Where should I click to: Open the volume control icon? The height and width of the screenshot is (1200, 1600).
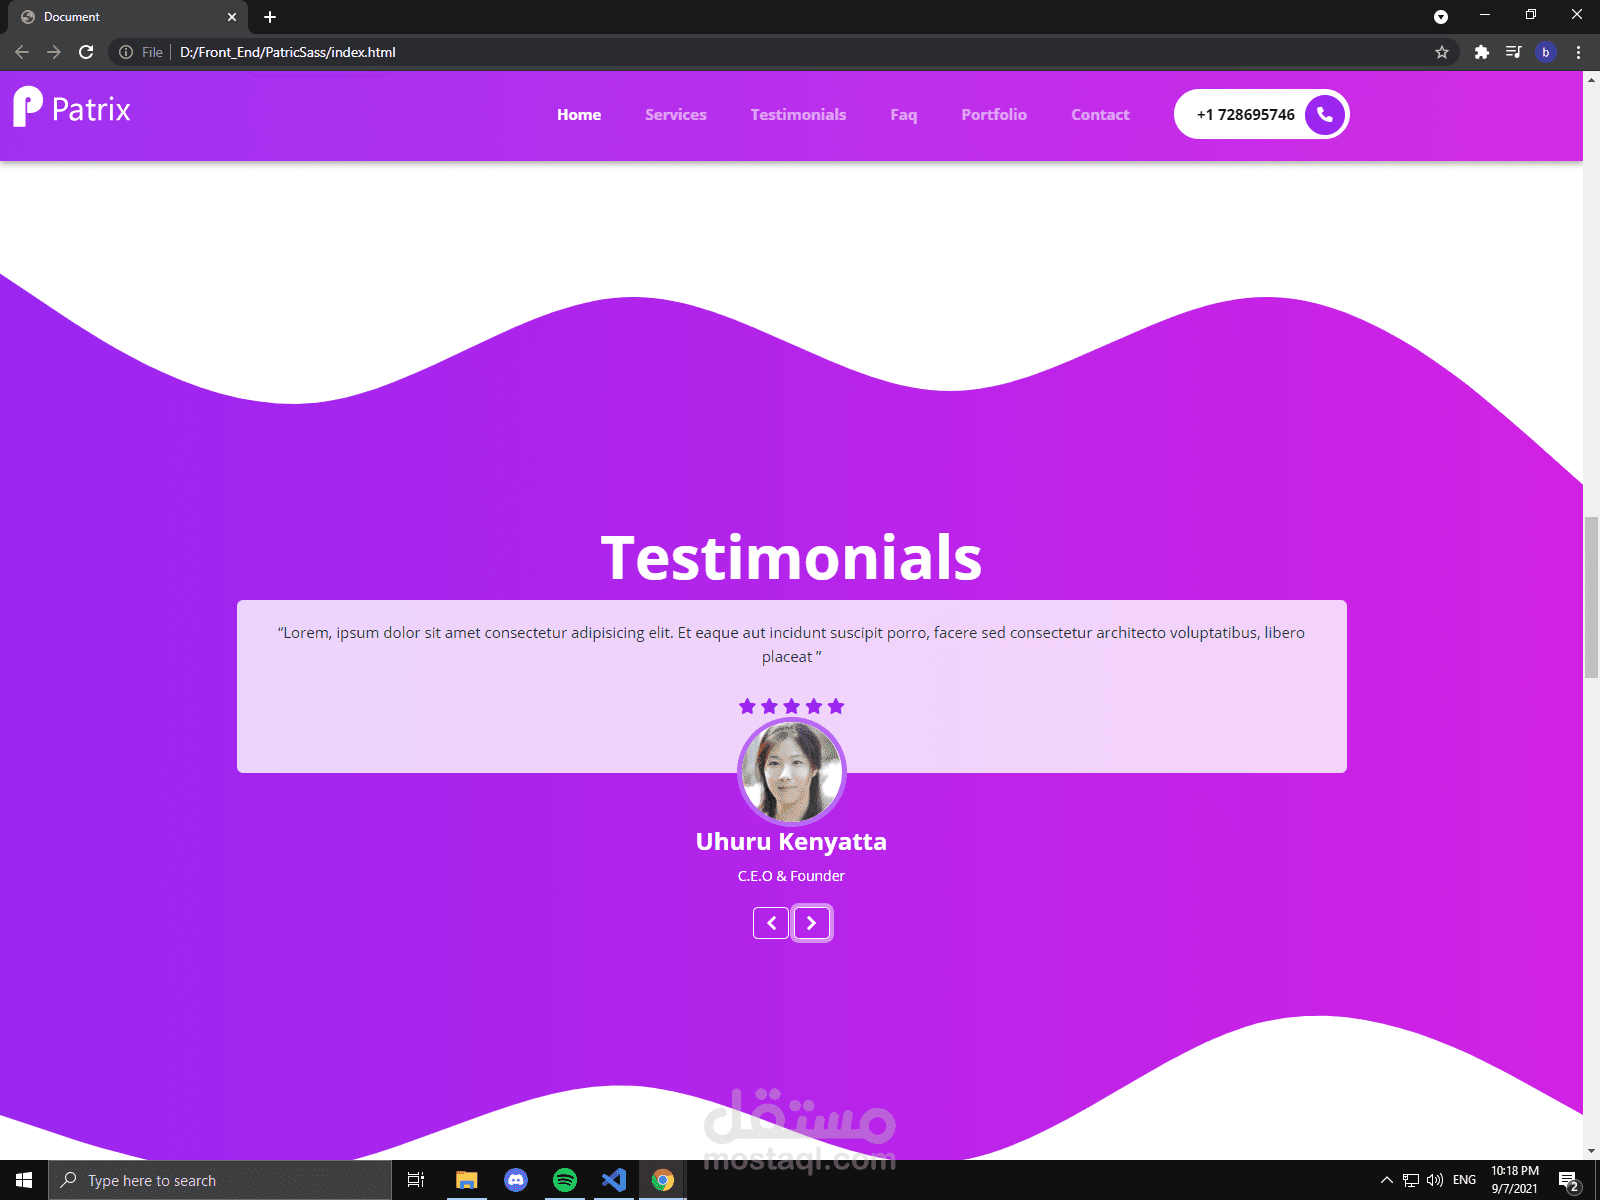click(1435, 1180)
